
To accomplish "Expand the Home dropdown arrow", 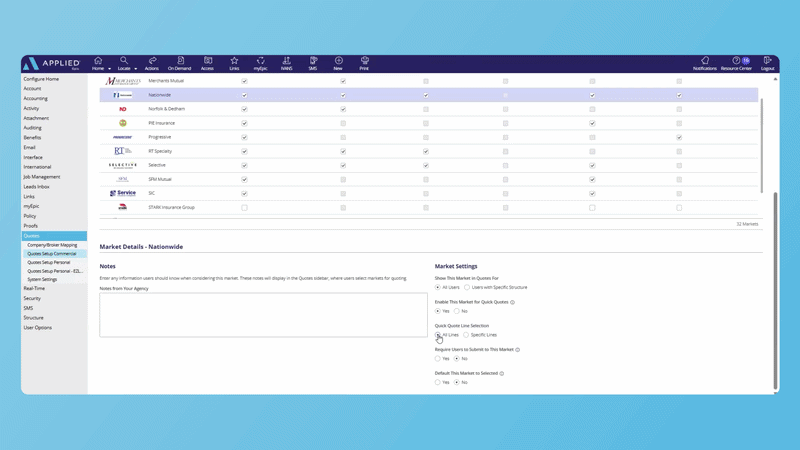I will pos(109,69).
